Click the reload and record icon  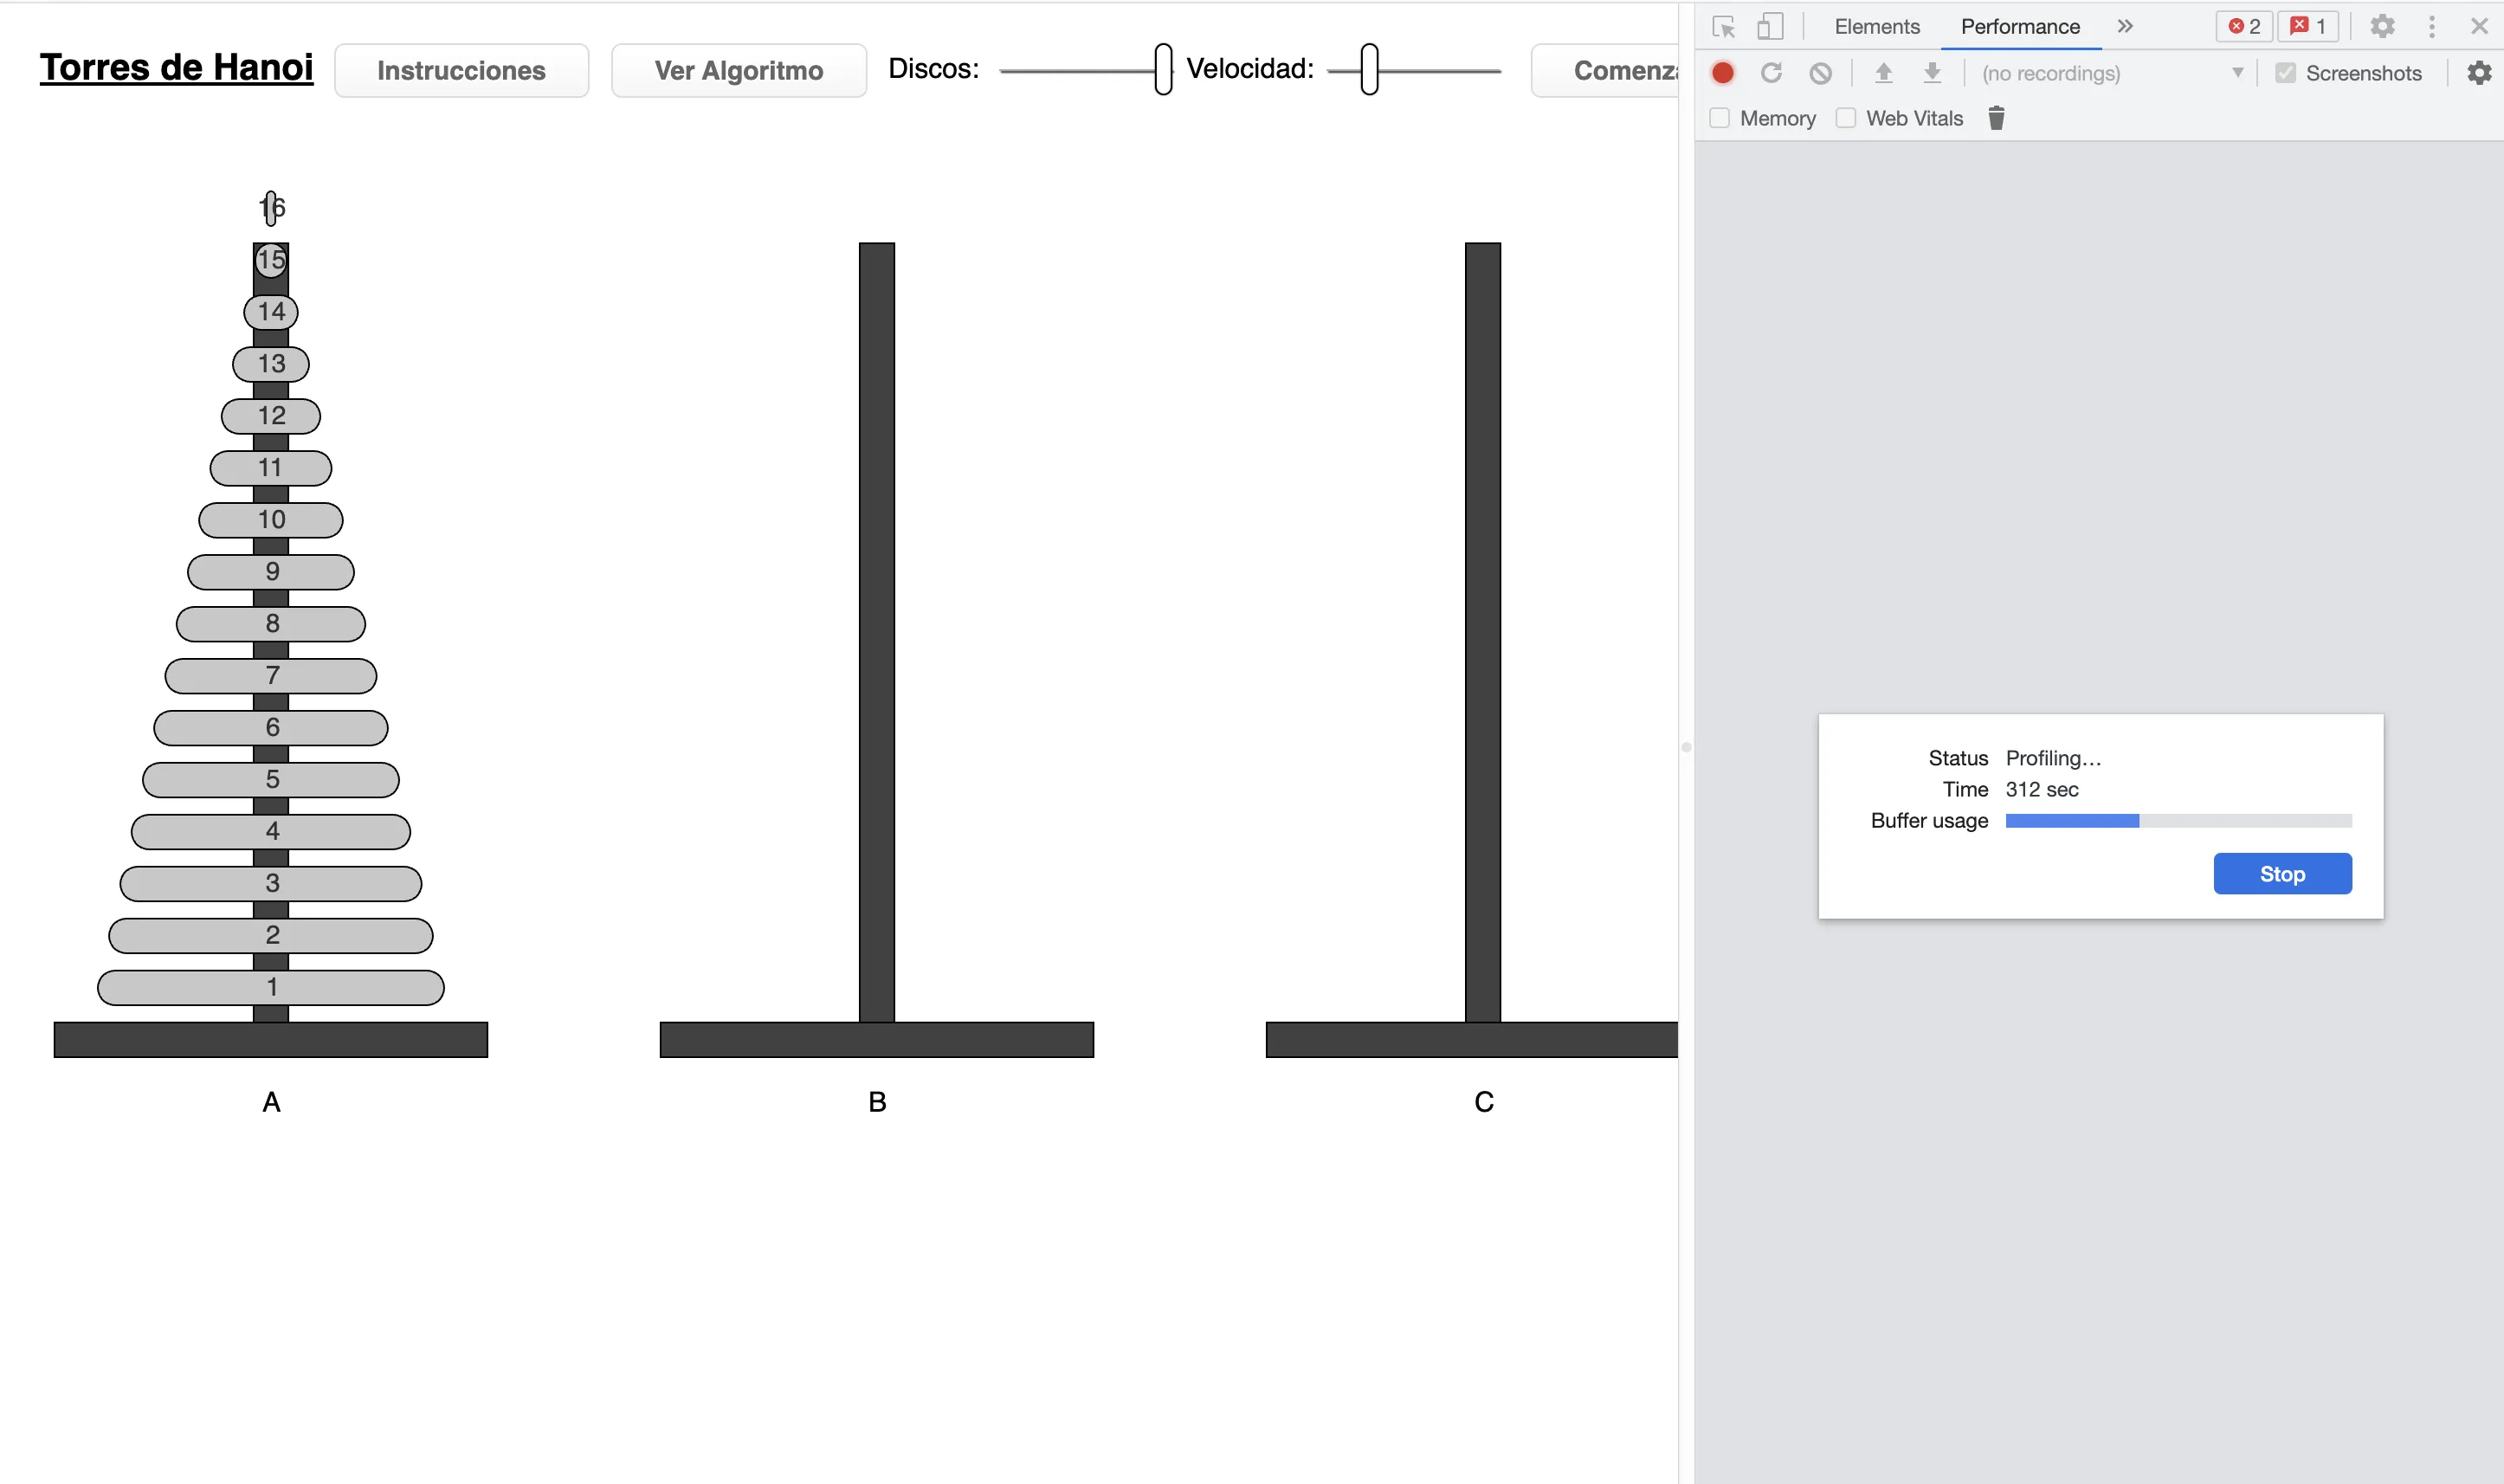(x=1772, y=73)
